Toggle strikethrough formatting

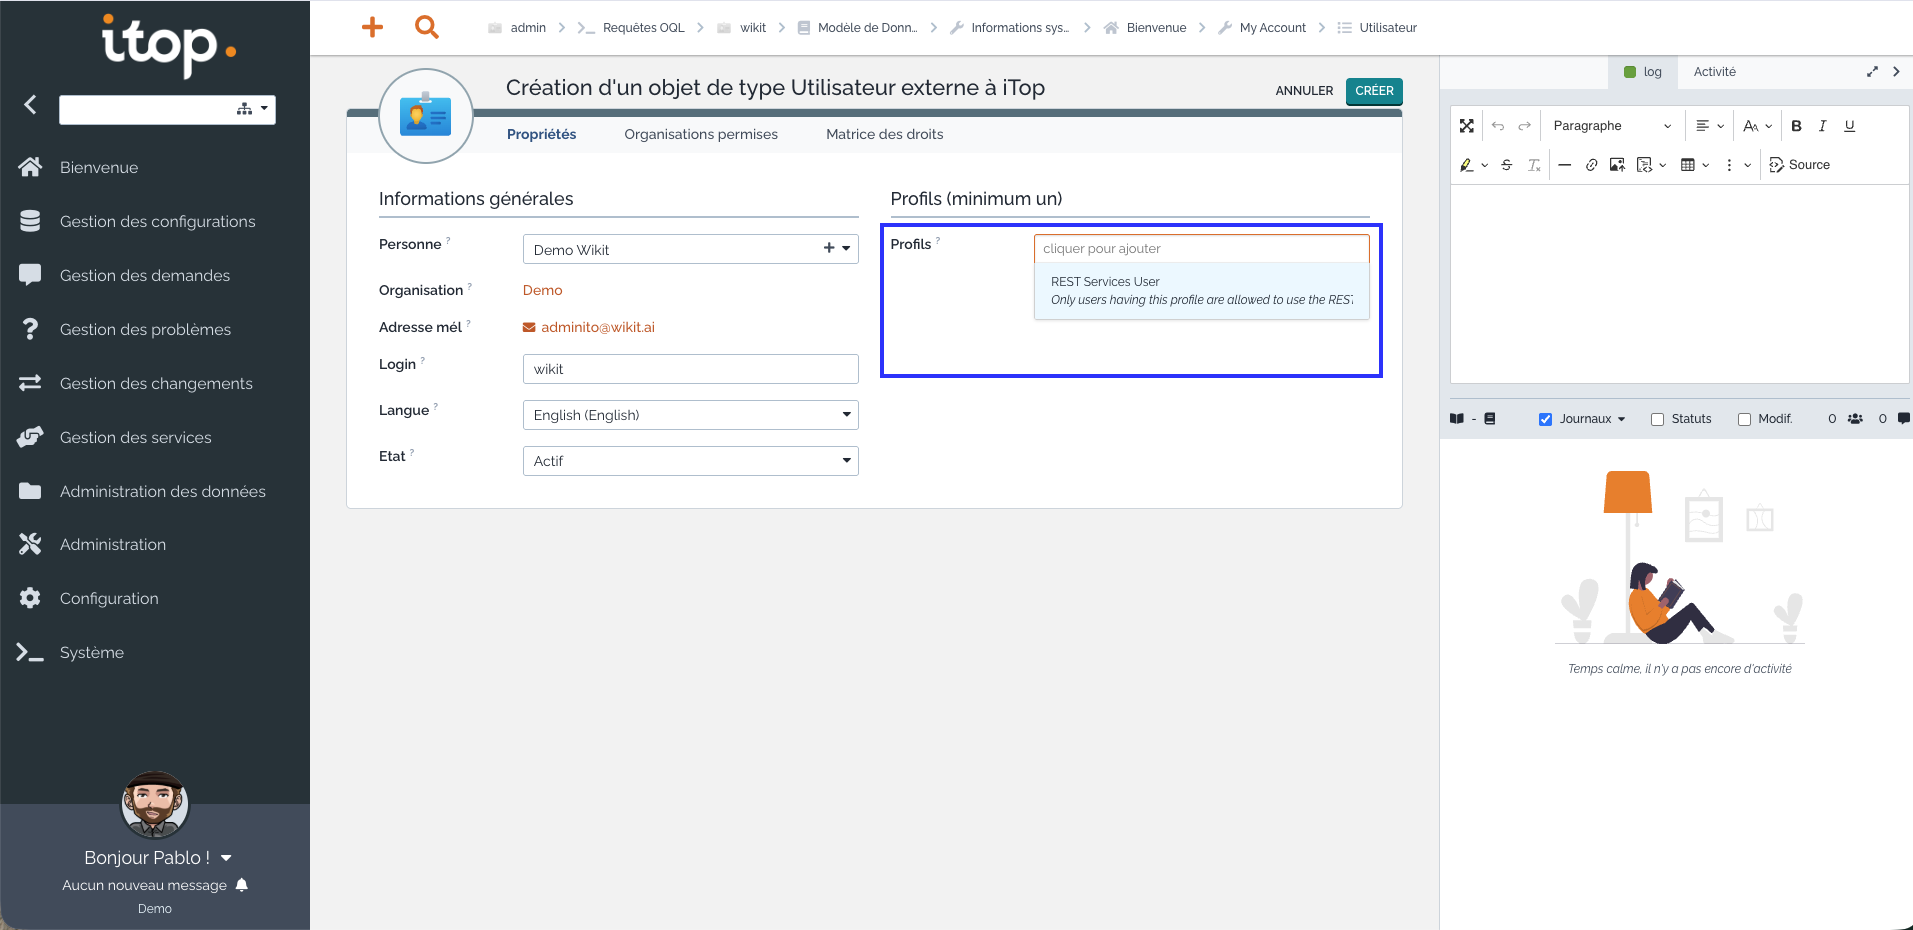[x=1506, y=165]
